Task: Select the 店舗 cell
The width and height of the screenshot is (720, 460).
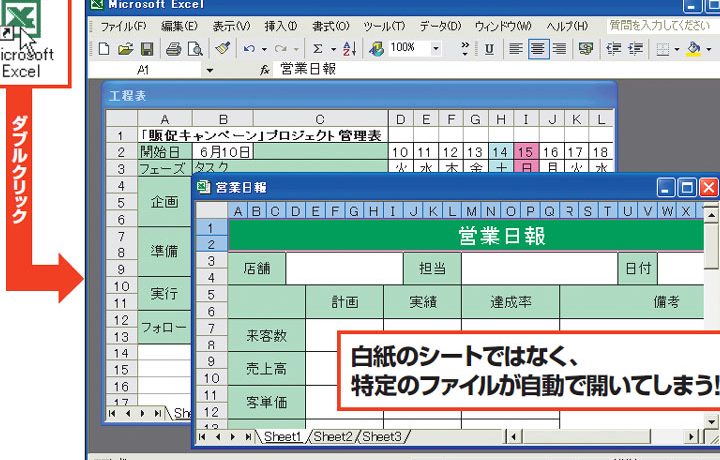Action: pyautogui.click(x=257, y=268)
